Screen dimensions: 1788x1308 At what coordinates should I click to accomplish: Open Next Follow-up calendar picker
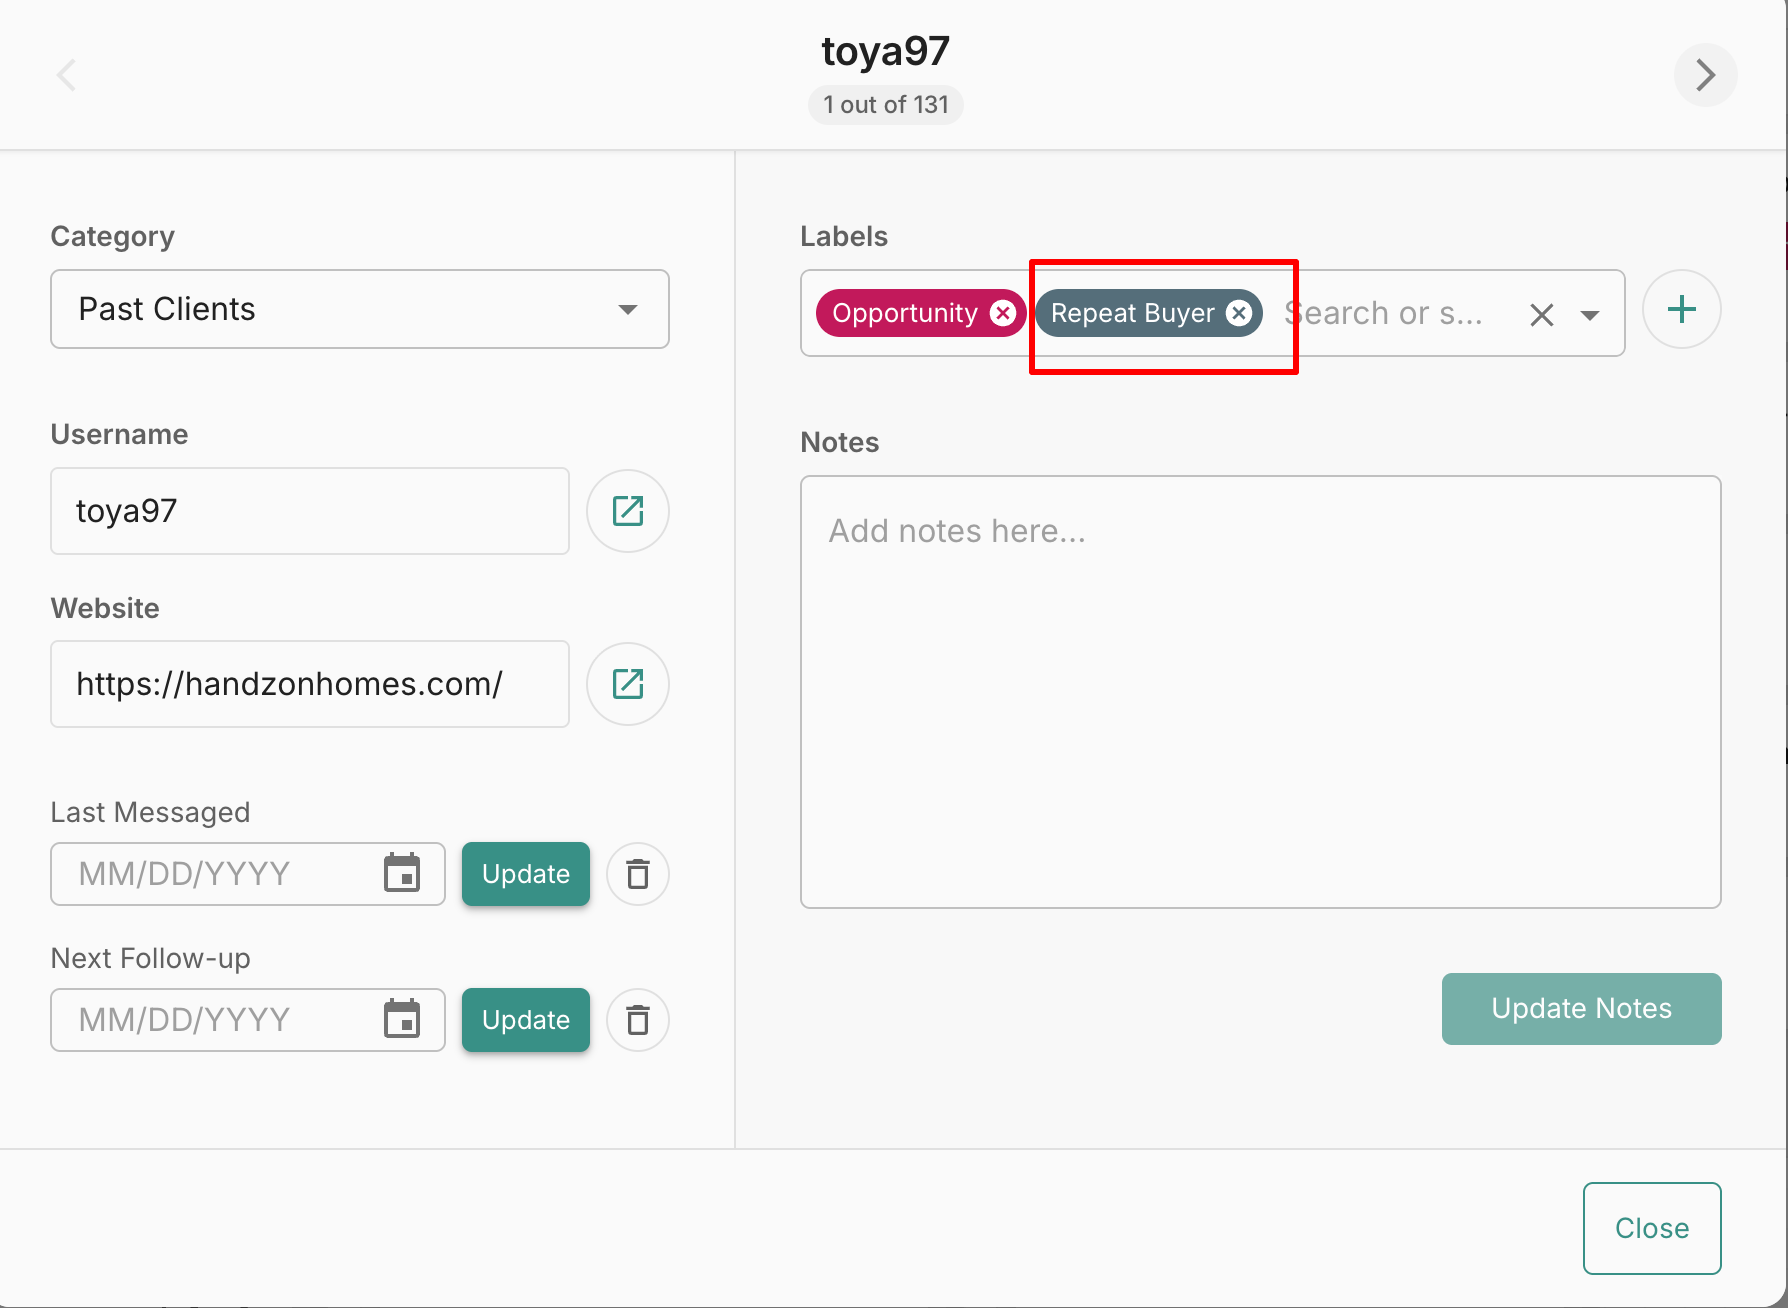coord(402,1020)
